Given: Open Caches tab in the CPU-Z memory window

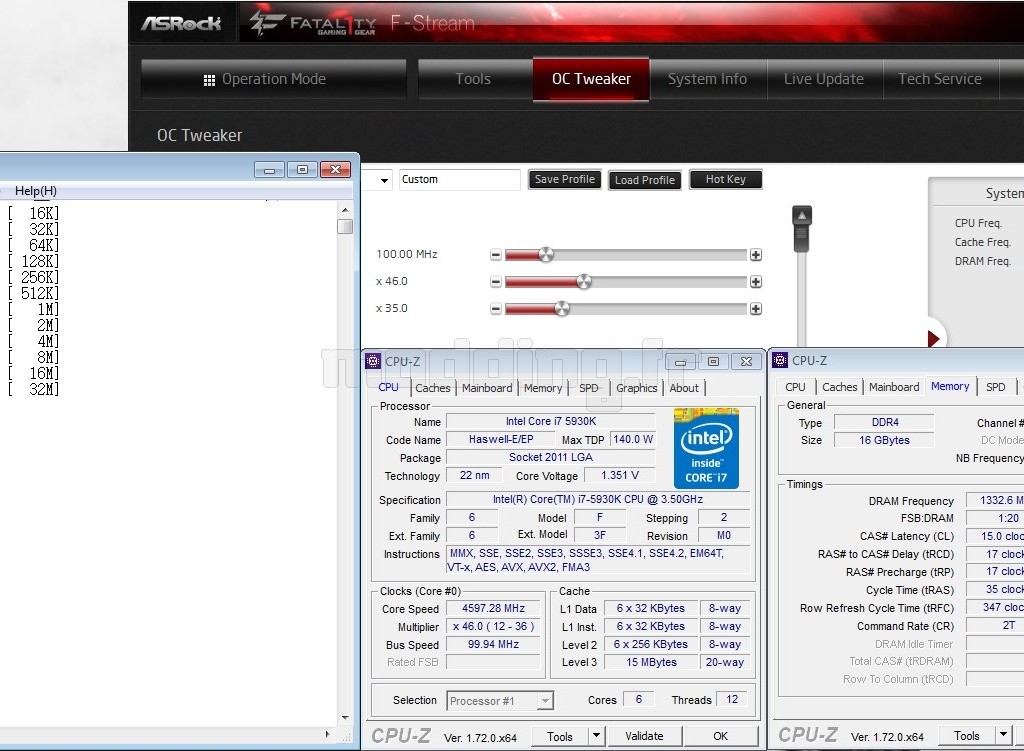Looking at the screenshot, I should tap(840, 387).
